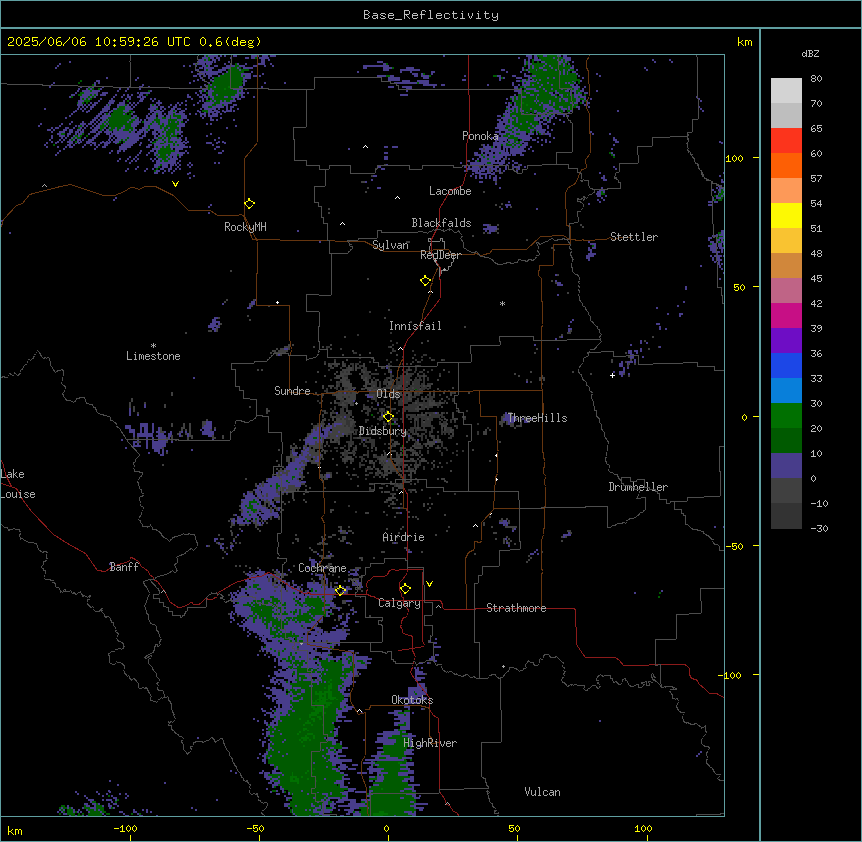Click the -30 value on dBZ legend
Viewport: 862px width, 842px height.
[819, 529]
